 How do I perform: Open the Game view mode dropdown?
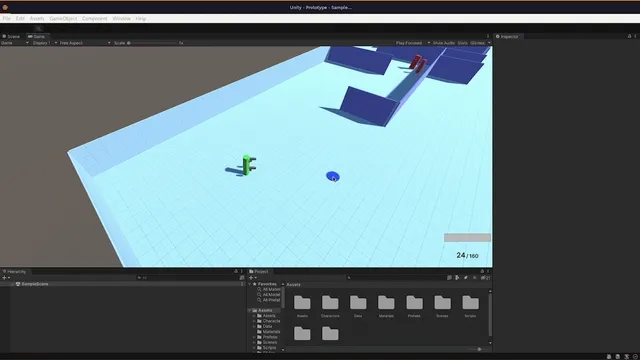click(15, 43)
